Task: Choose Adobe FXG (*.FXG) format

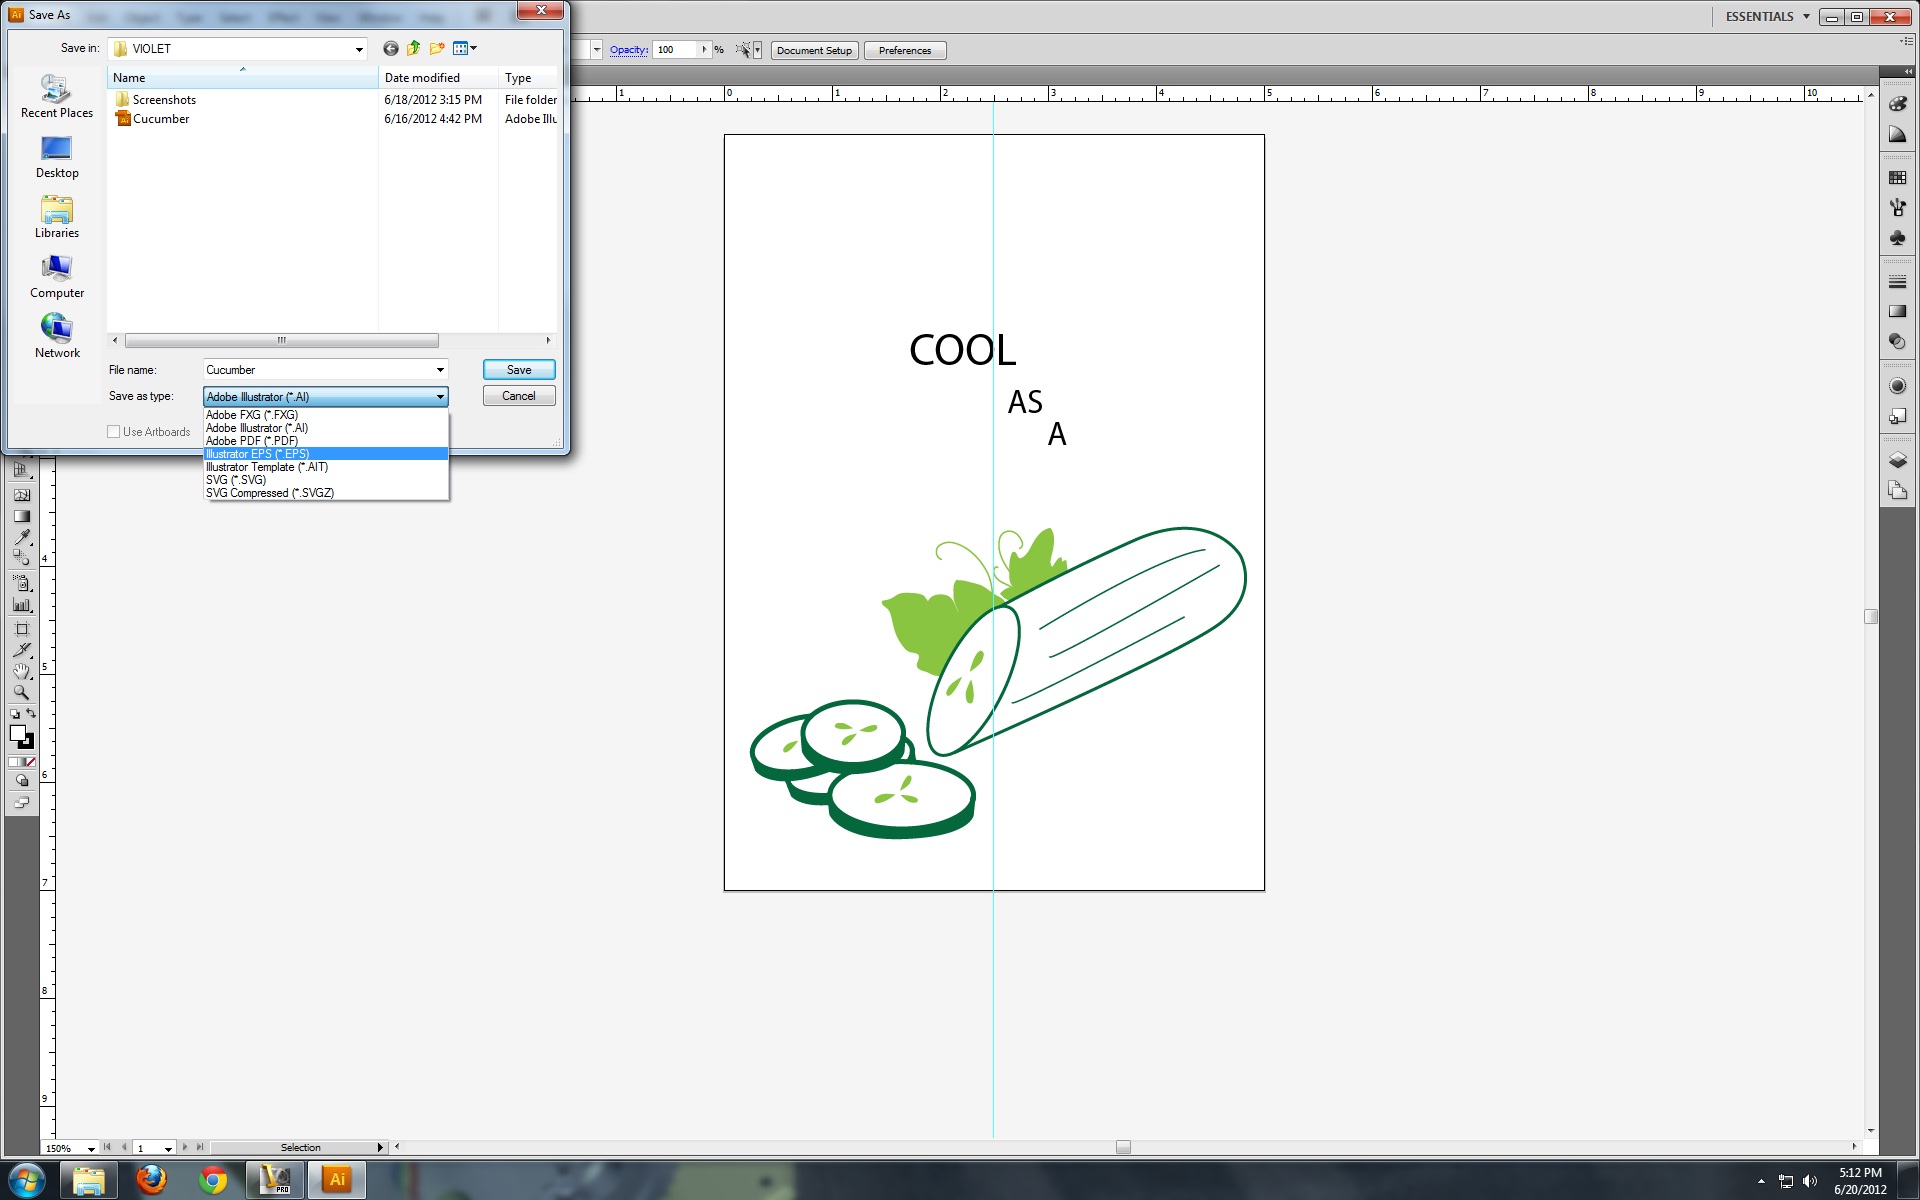Action: [325, 415]
